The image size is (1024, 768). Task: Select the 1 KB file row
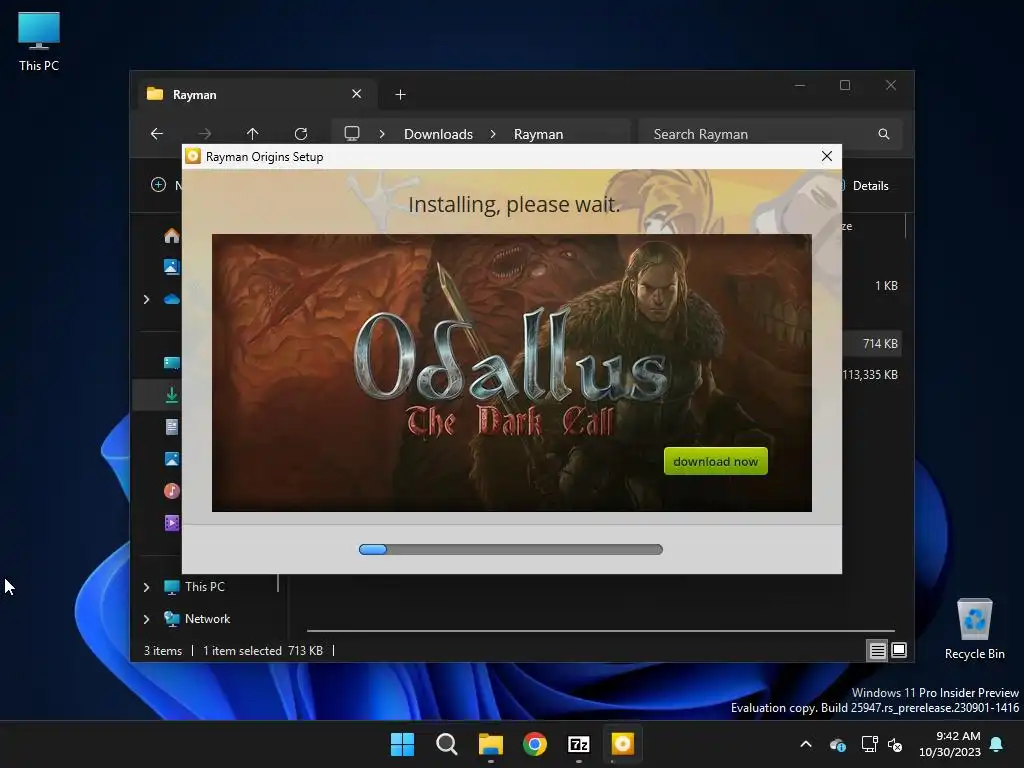(x=872, y=285)
